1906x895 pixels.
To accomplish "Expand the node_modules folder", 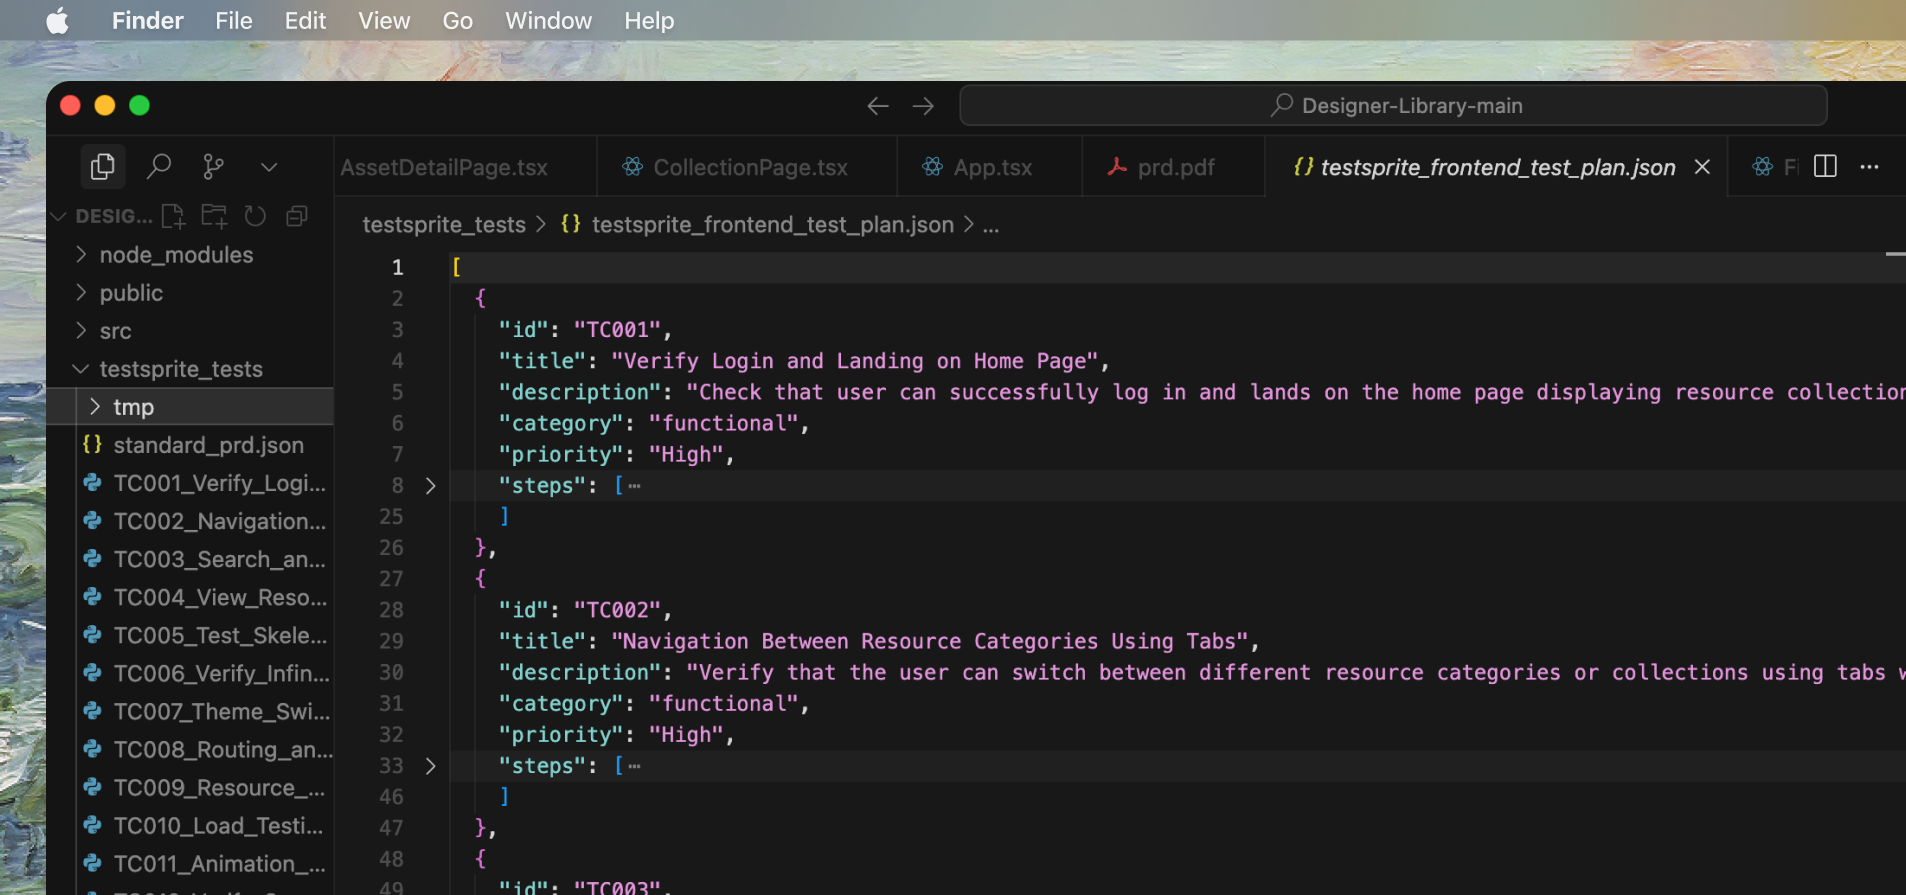I will [175, 255].
